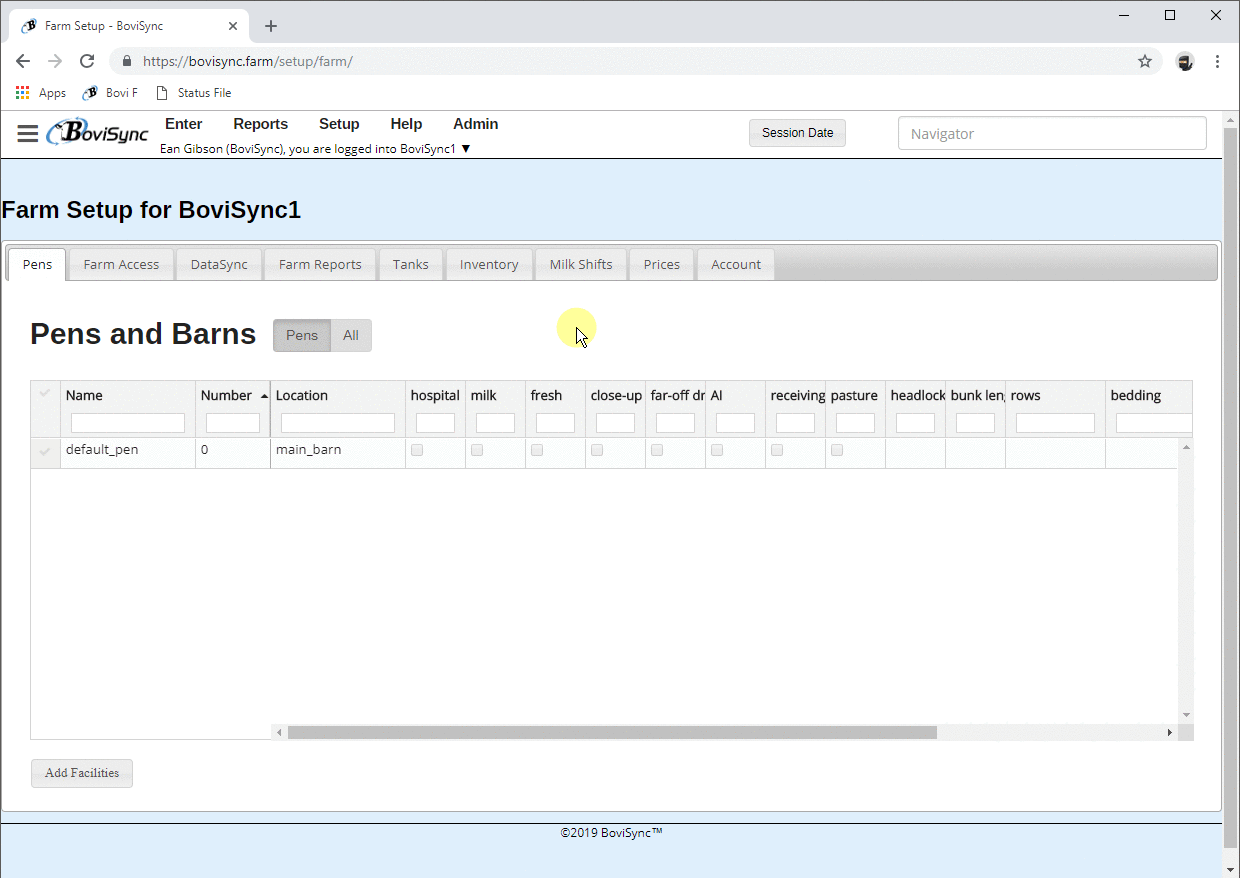The image size is (1240, 878).
Task: Click the Add Facilities button
Action: tap(82, 773)
